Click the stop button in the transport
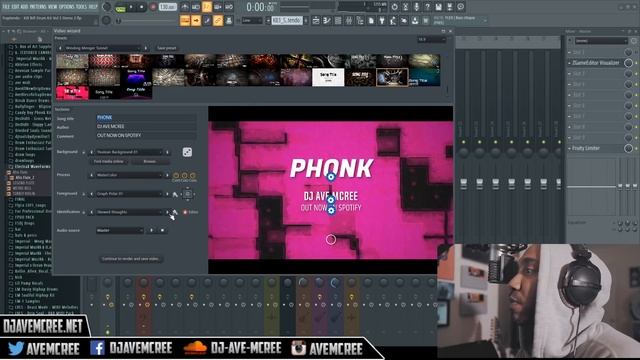 [x=142, y=7]
